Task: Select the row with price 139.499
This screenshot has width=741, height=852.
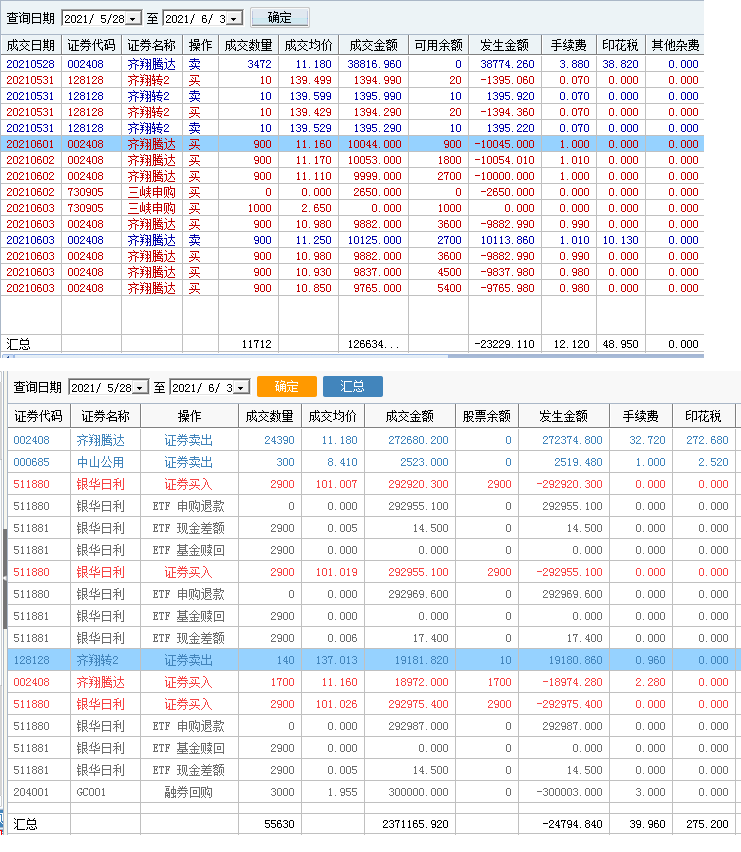Action: tap(352, 80)
